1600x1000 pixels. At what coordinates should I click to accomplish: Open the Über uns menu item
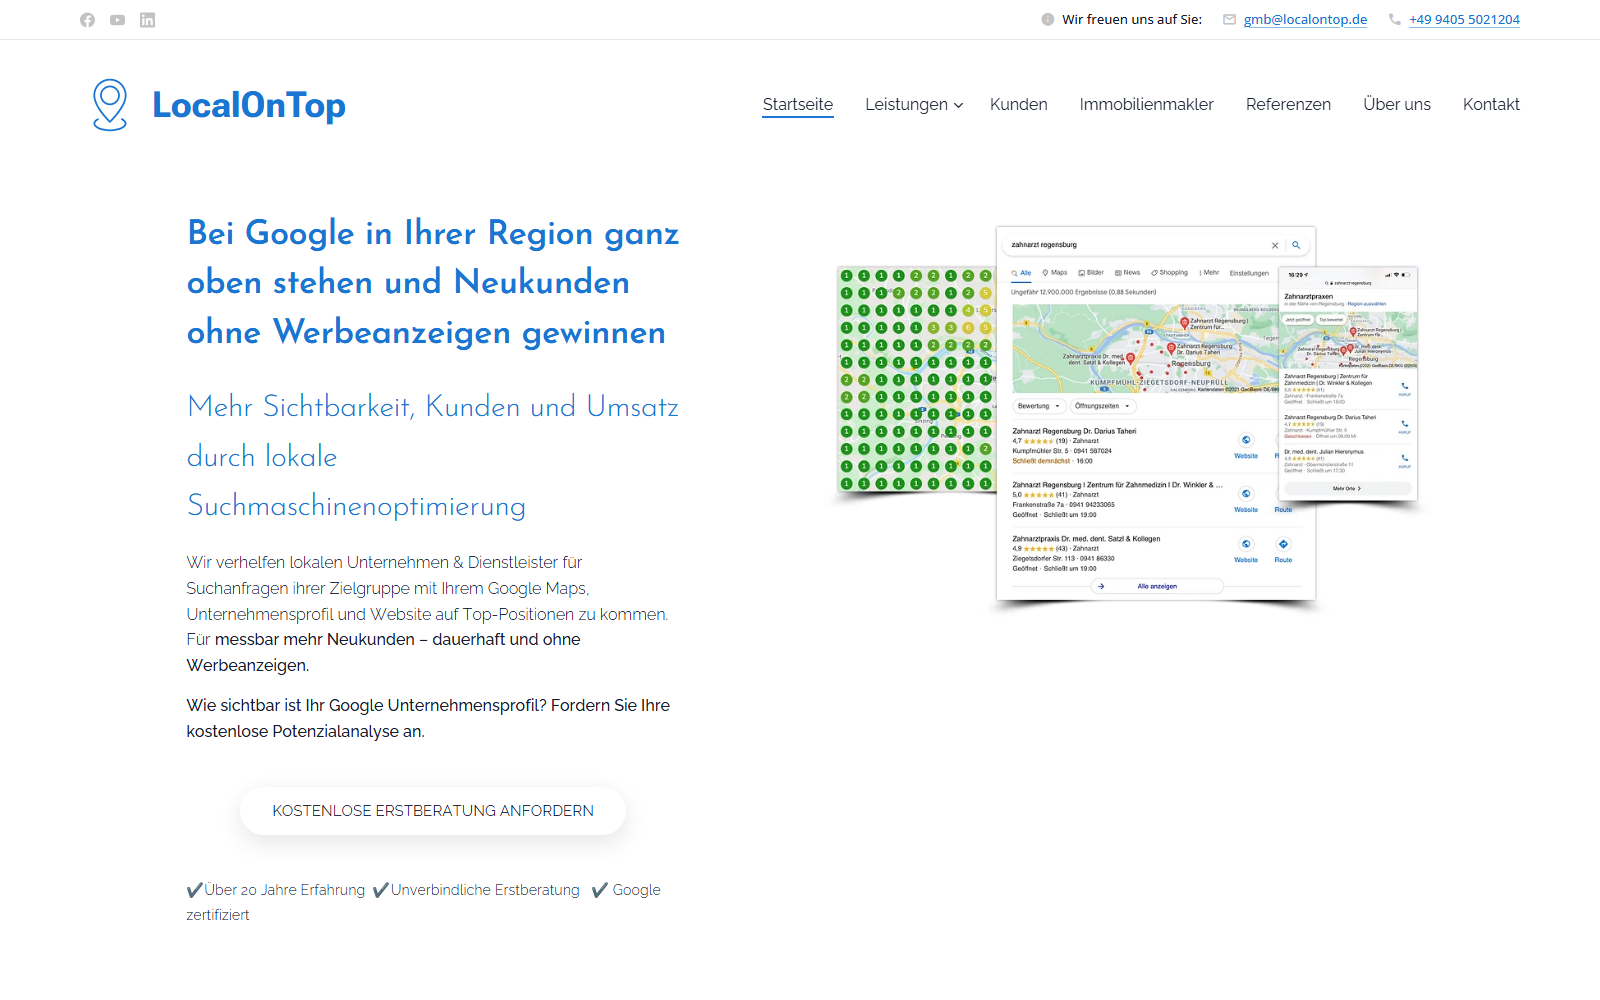click(1397, 104)
